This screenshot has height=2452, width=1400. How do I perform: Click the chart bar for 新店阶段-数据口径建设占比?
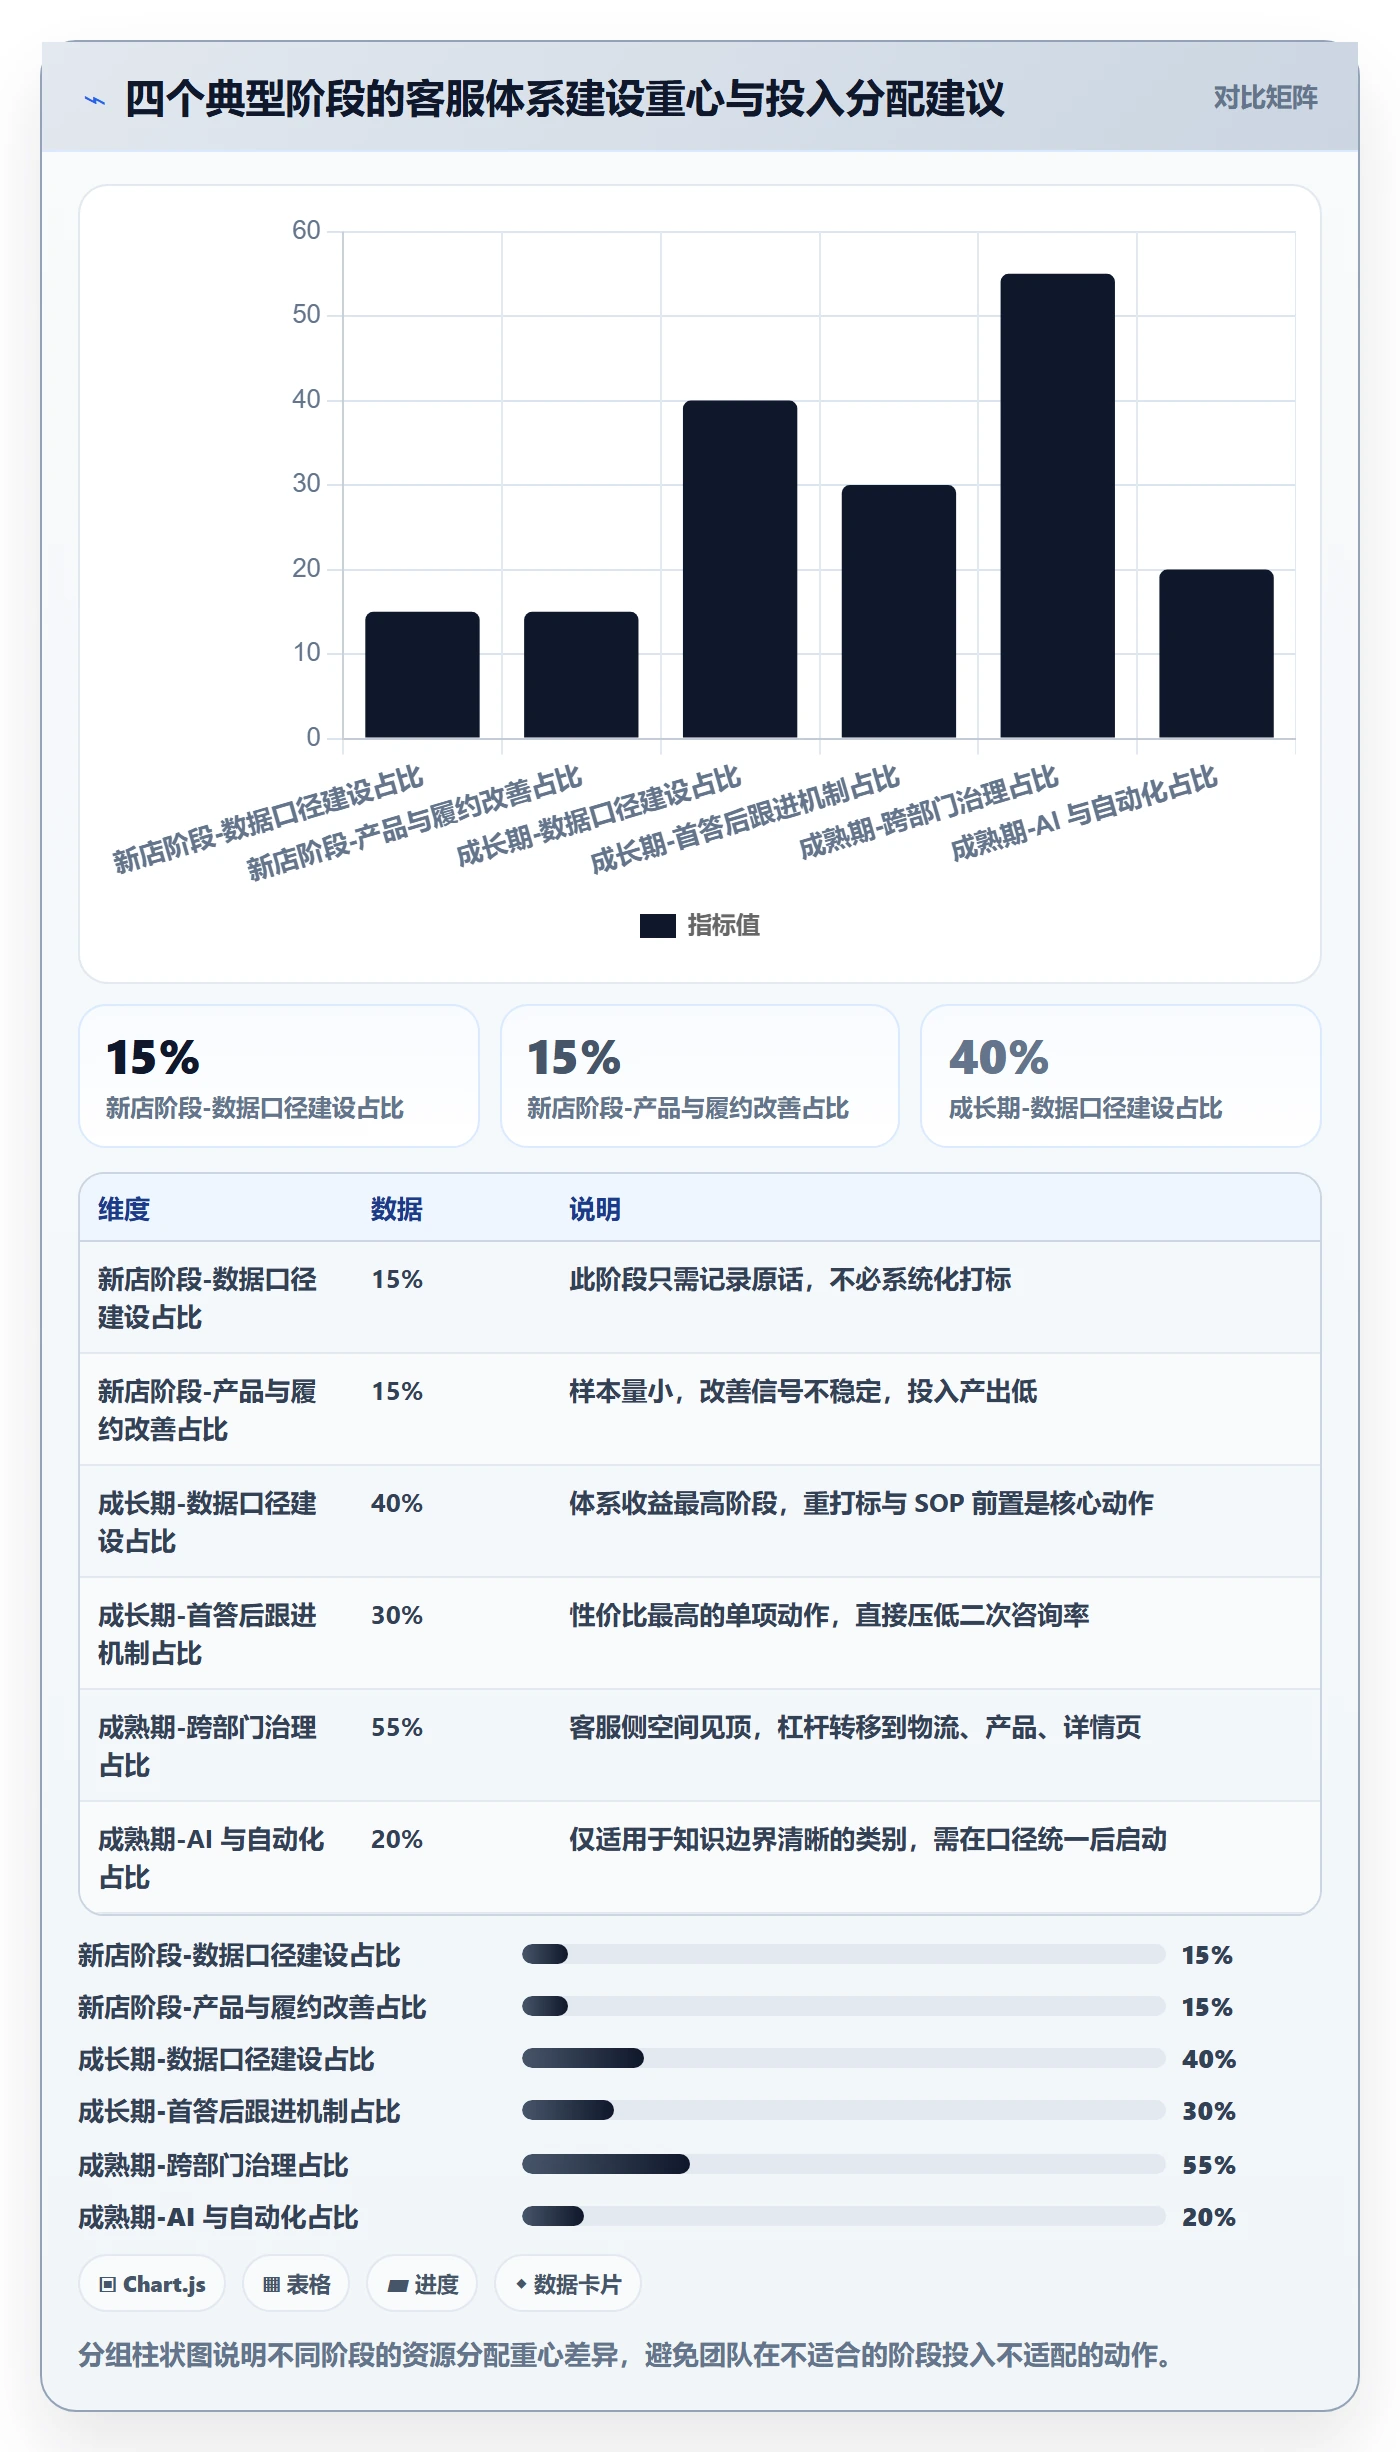(422, 675)
